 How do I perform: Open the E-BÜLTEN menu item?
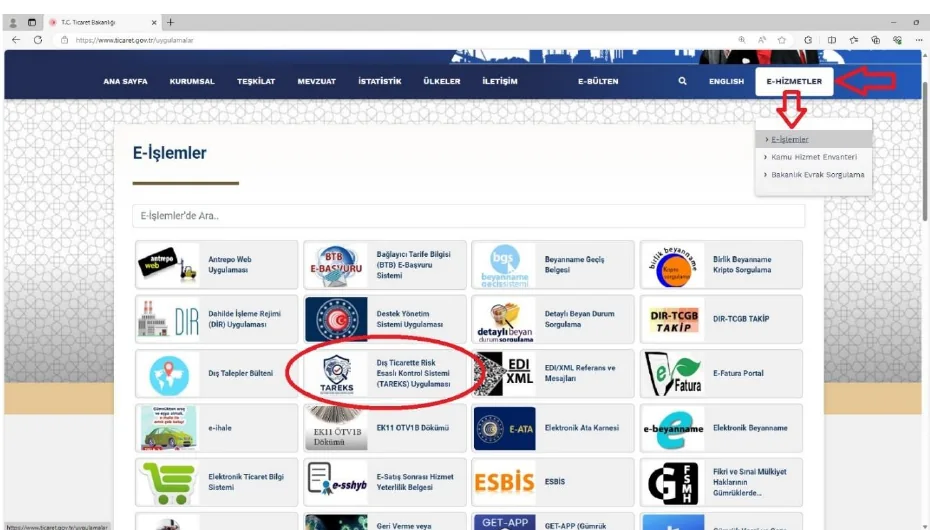pos(598,81)
